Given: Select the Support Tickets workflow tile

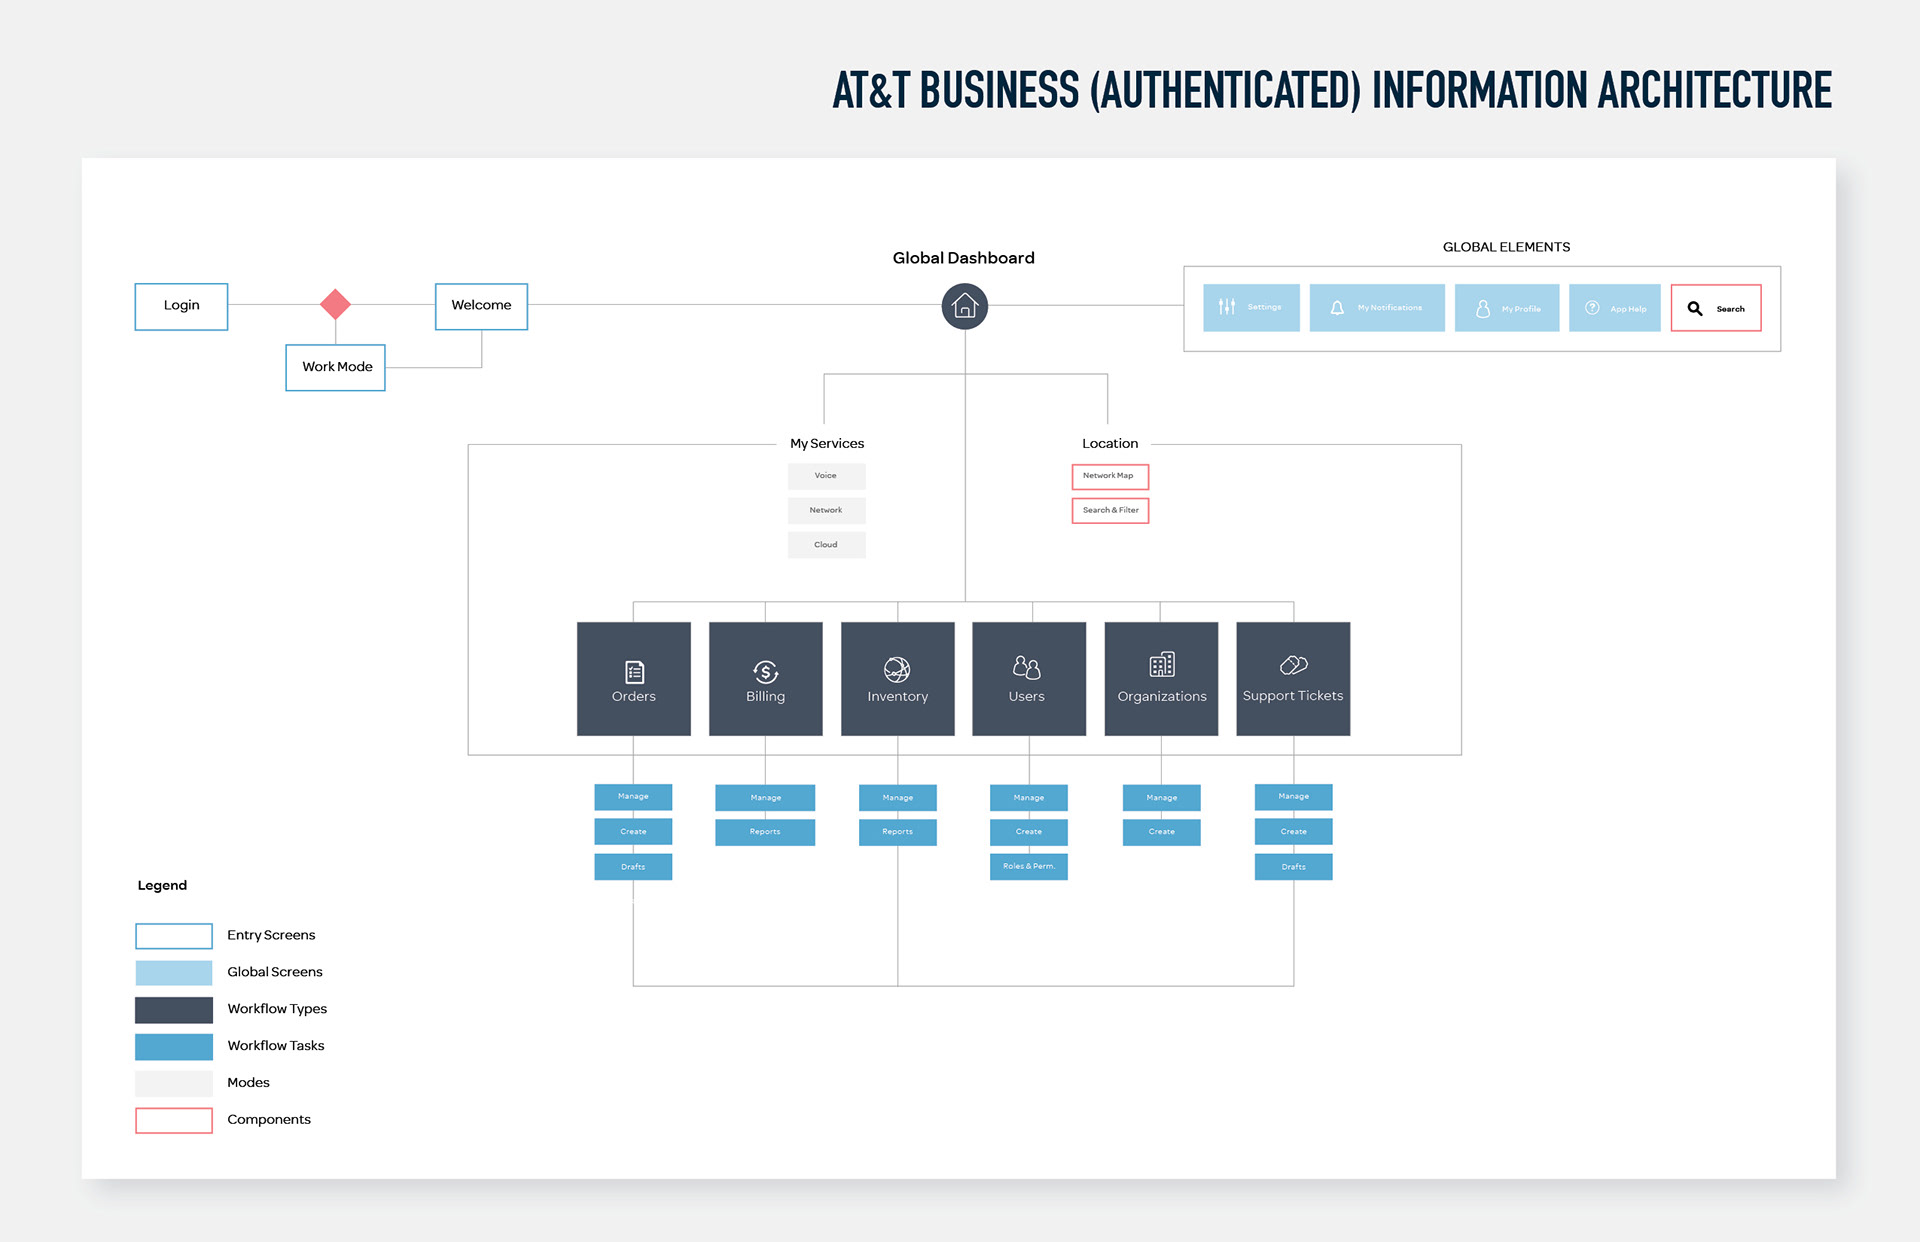Looking at the screenshot, I should coord(1293,679).
